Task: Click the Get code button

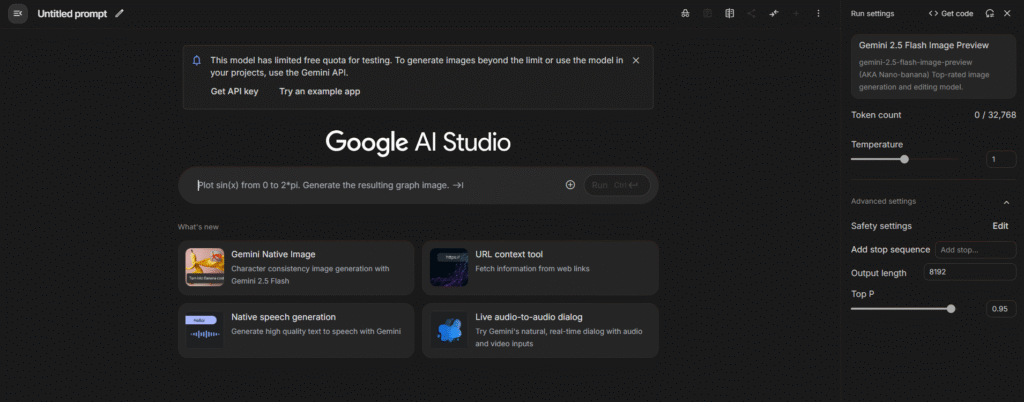Action: 951,13
